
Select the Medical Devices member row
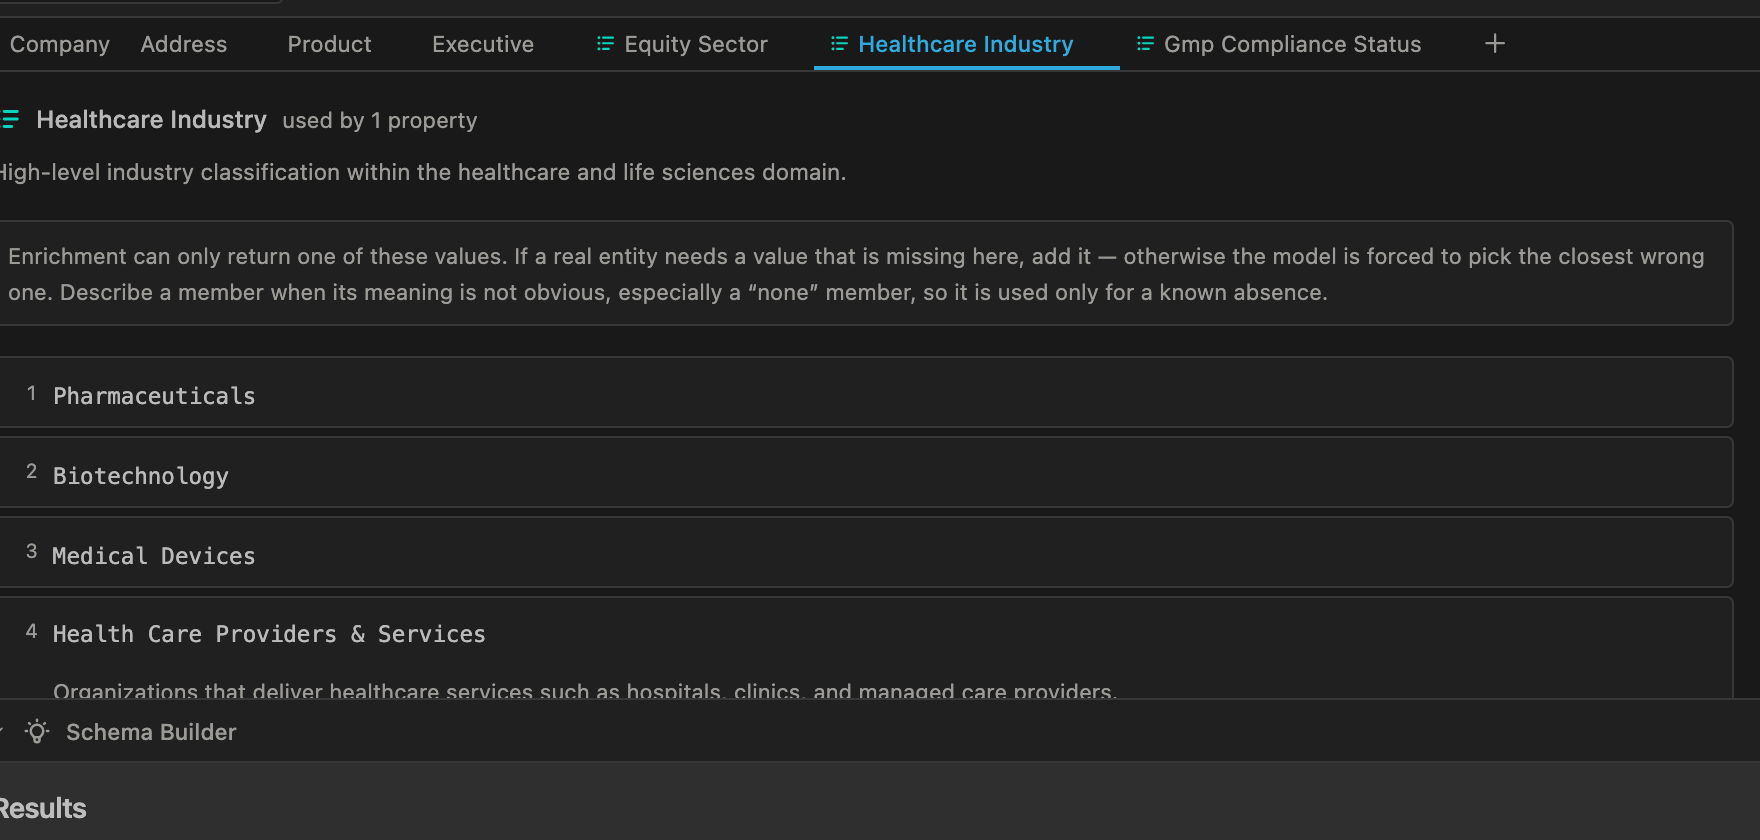click(x=866, y=553)
